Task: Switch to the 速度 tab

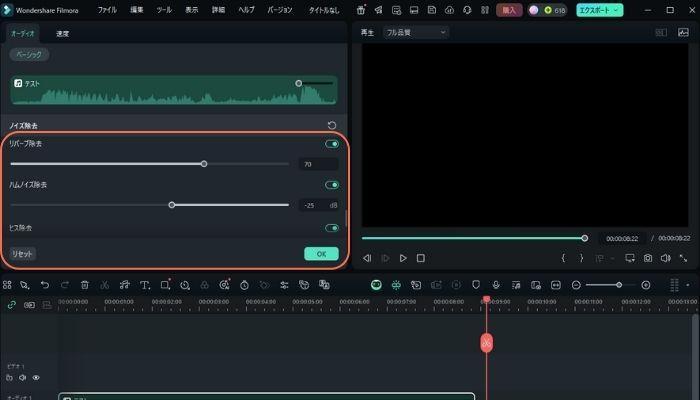Action: tap(62, 33)
